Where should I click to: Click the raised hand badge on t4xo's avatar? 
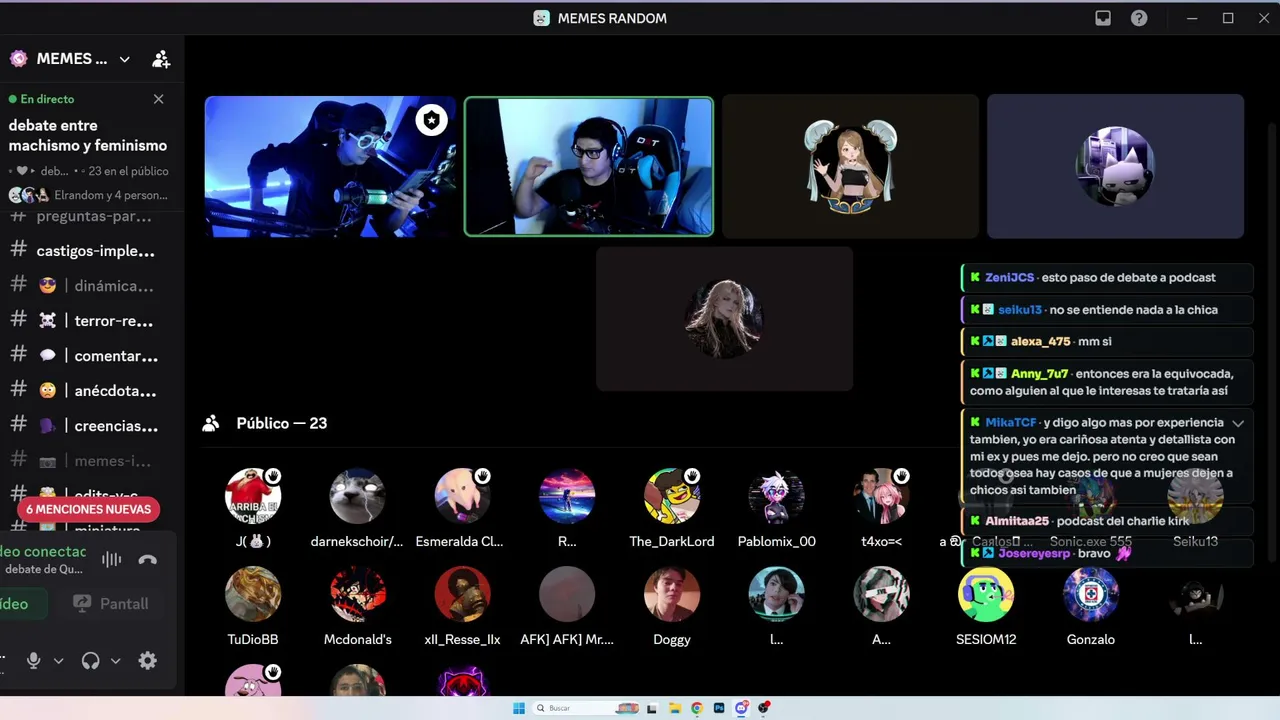pos(901,476)
